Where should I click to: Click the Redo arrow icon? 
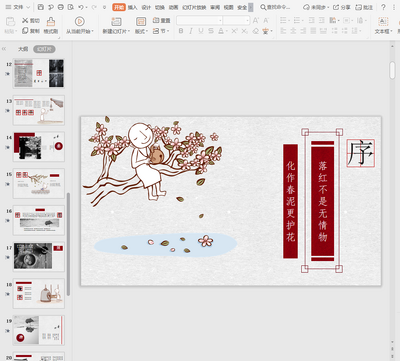point(94,7)
